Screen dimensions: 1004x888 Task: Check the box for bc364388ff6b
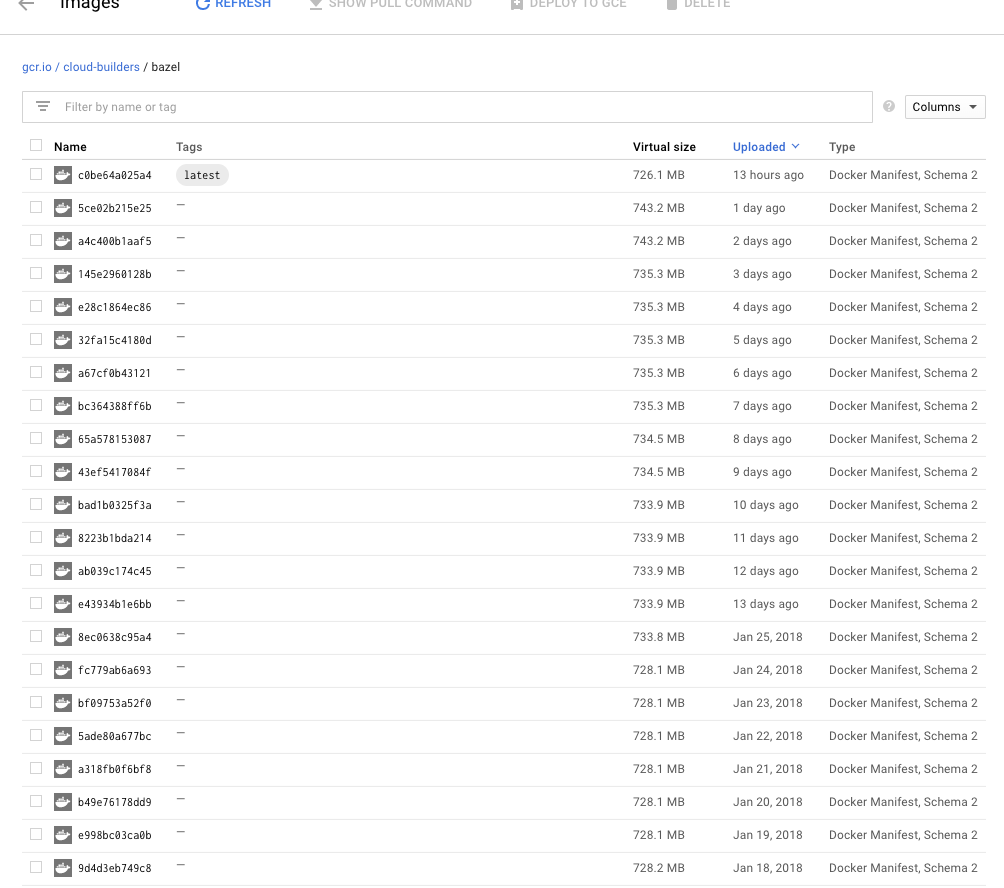tap(36, 405)
